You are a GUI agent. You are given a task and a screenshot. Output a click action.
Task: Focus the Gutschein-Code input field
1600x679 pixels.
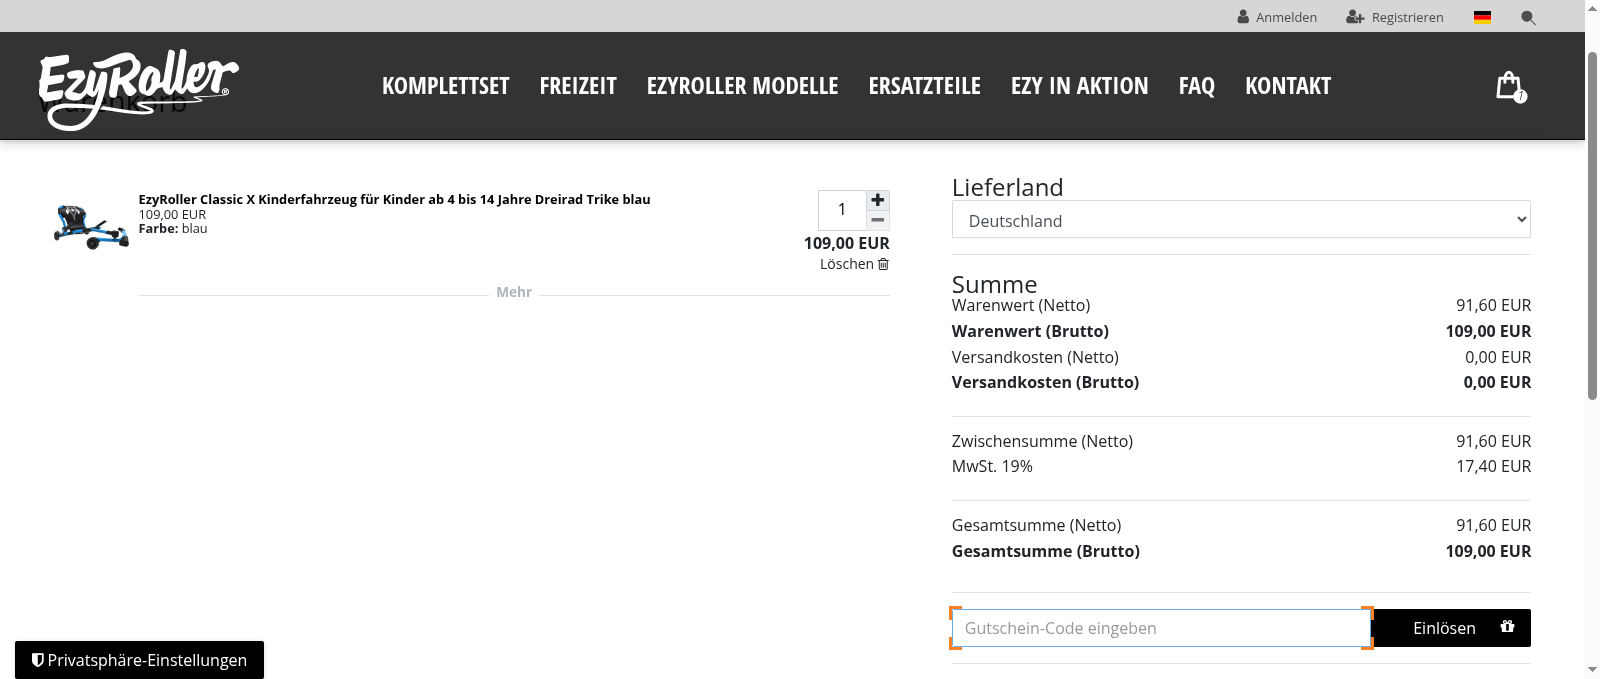pos(1160,628)
